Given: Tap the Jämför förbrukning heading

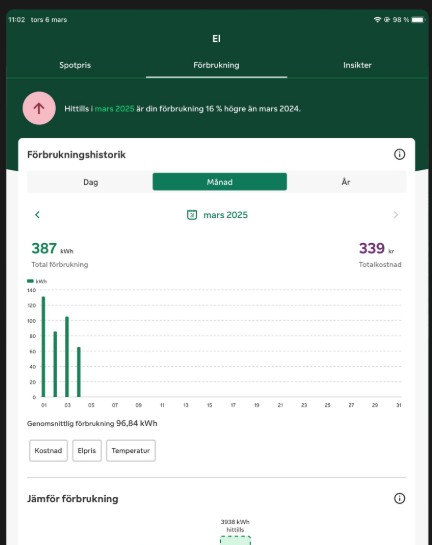Looking at the screenshot, I should point(73,499).
